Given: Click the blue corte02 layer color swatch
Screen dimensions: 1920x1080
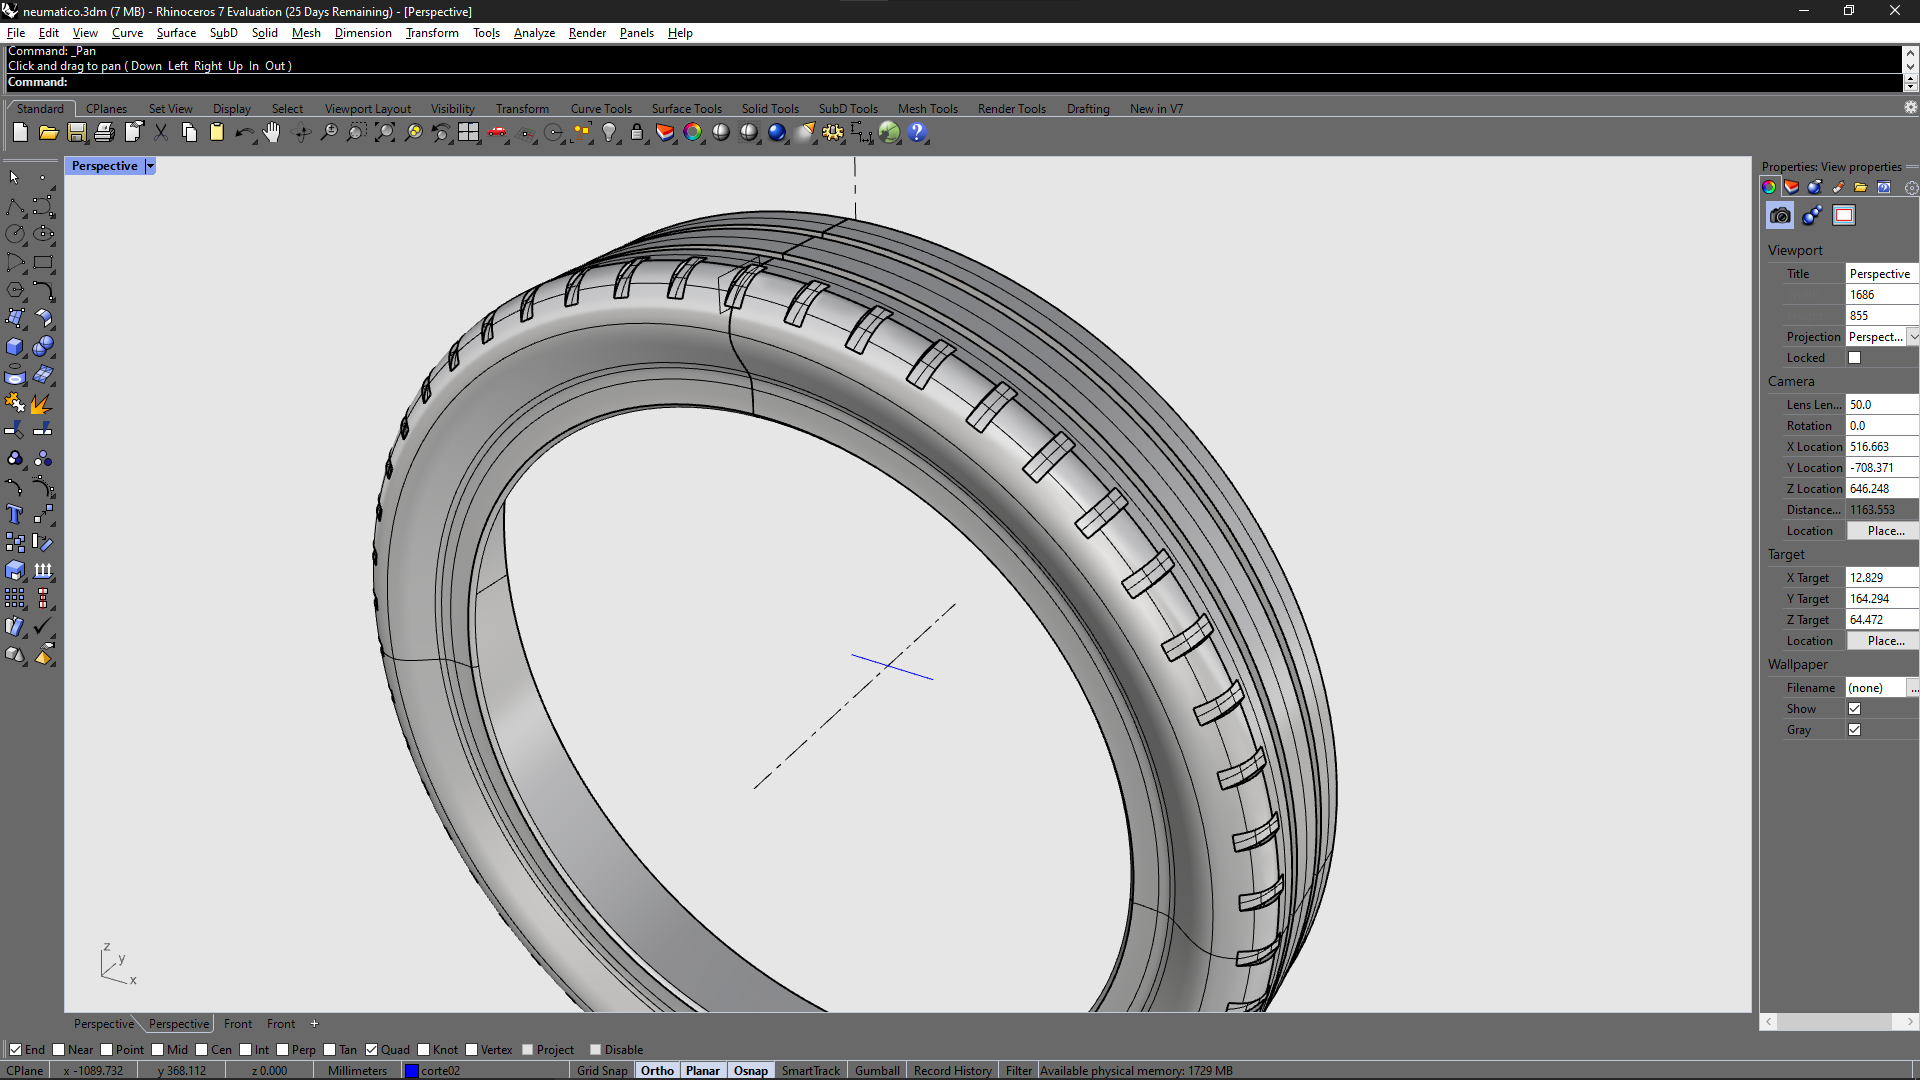Looking at the screenshot, I should click(411, 1070).
